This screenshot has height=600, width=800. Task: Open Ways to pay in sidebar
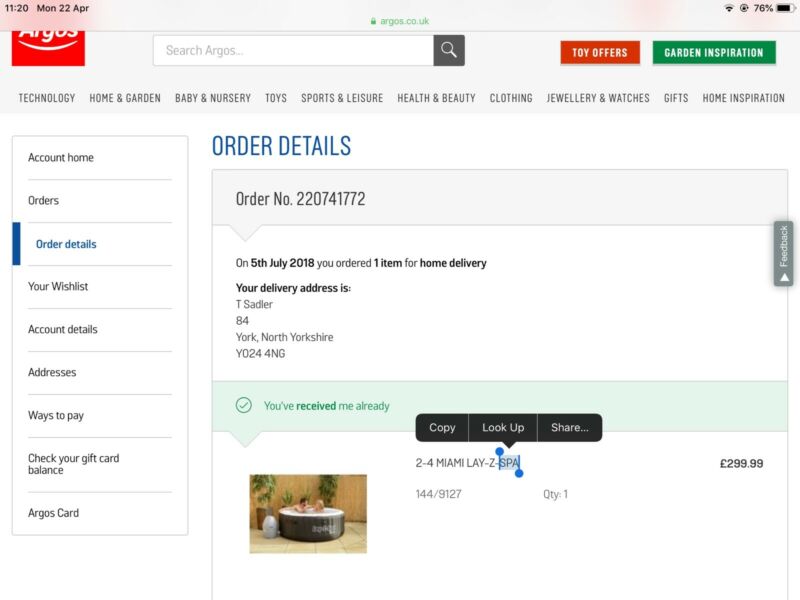click(56, 415)
